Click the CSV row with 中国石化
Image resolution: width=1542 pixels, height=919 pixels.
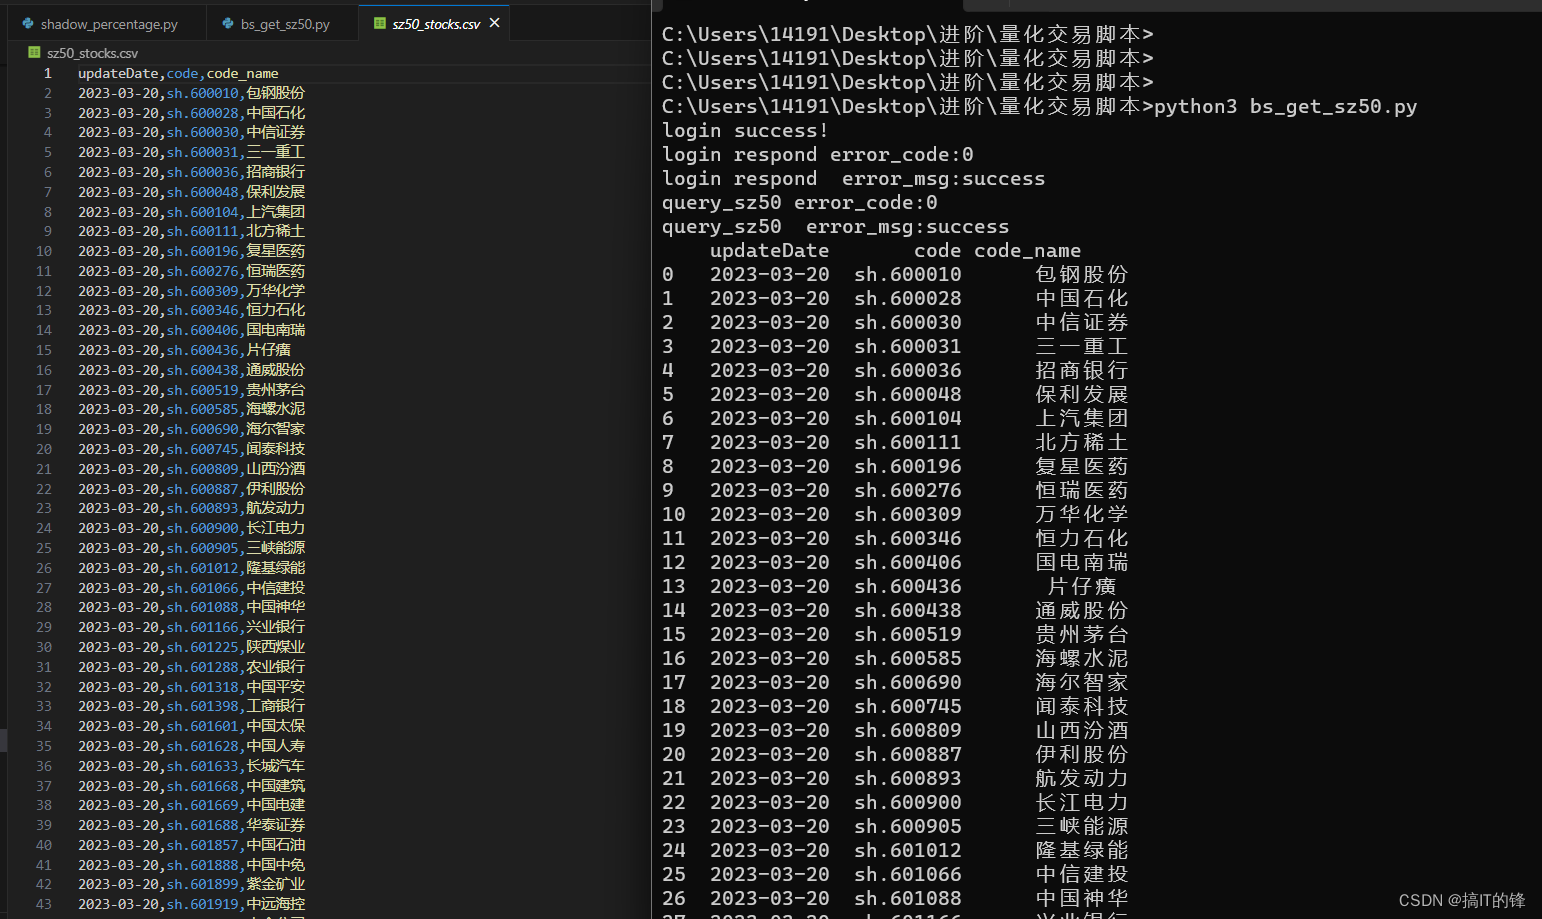click(191, 113)
